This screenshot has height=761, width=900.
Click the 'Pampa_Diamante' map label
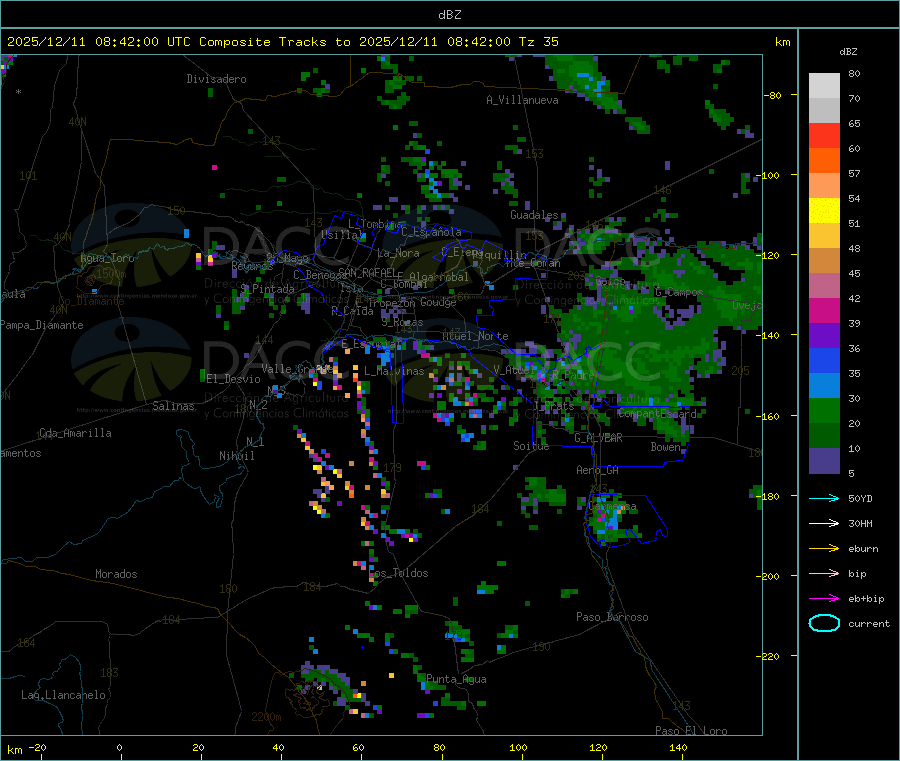41,325
